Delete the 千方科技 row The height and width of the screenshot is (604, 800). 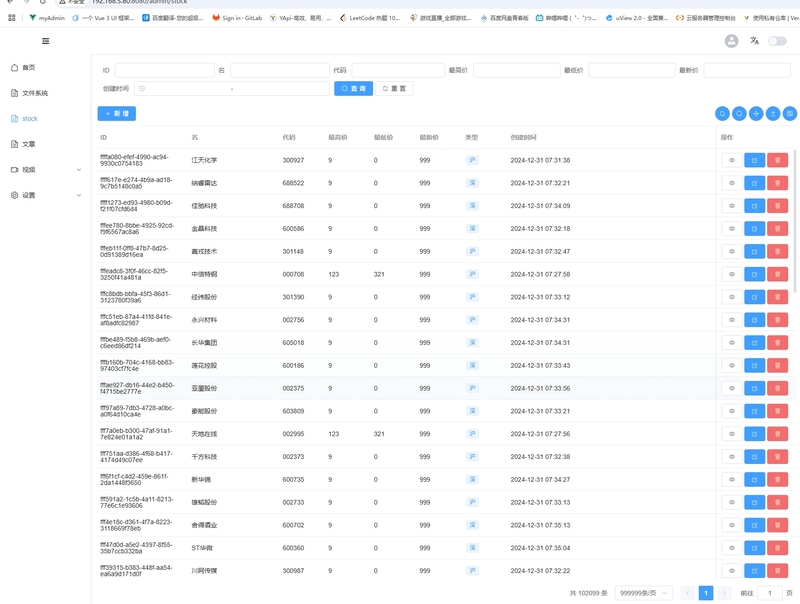pyautogui.click(x=778, y=457)
